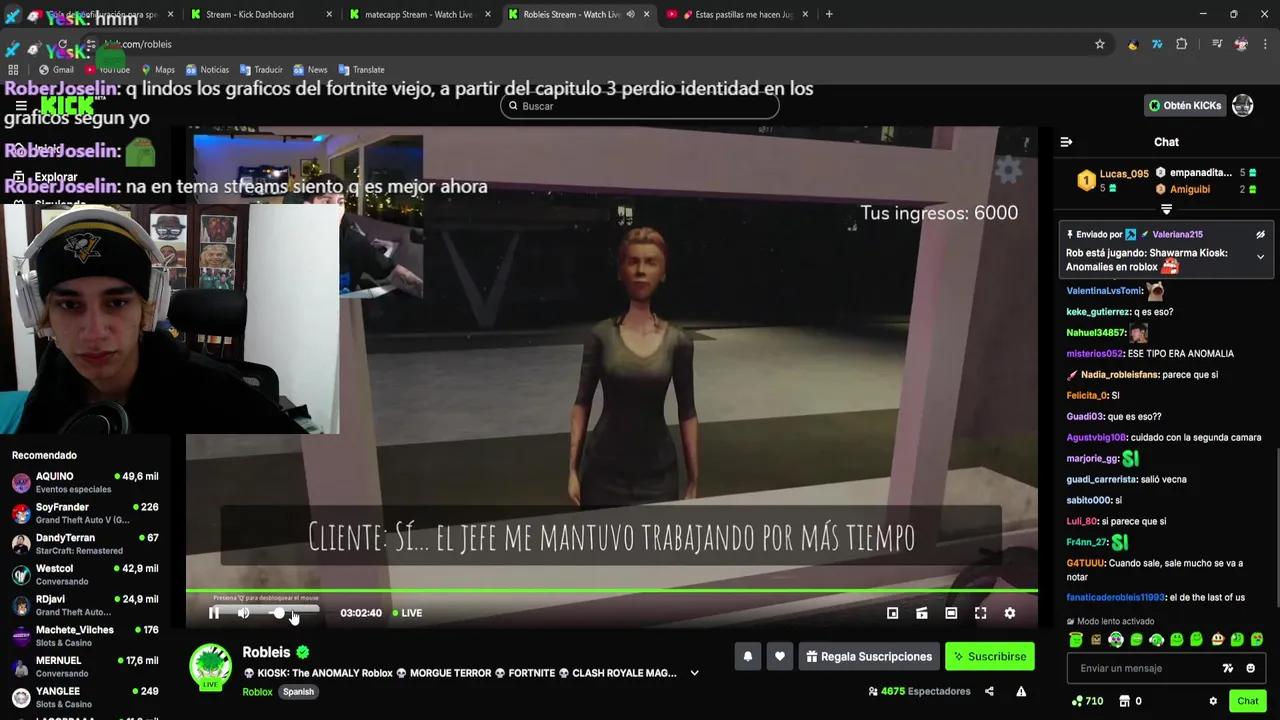The width and height of the screenshot is (1280, 720).
Task: Enter fullscreen video mode
Action: (981, 613)
